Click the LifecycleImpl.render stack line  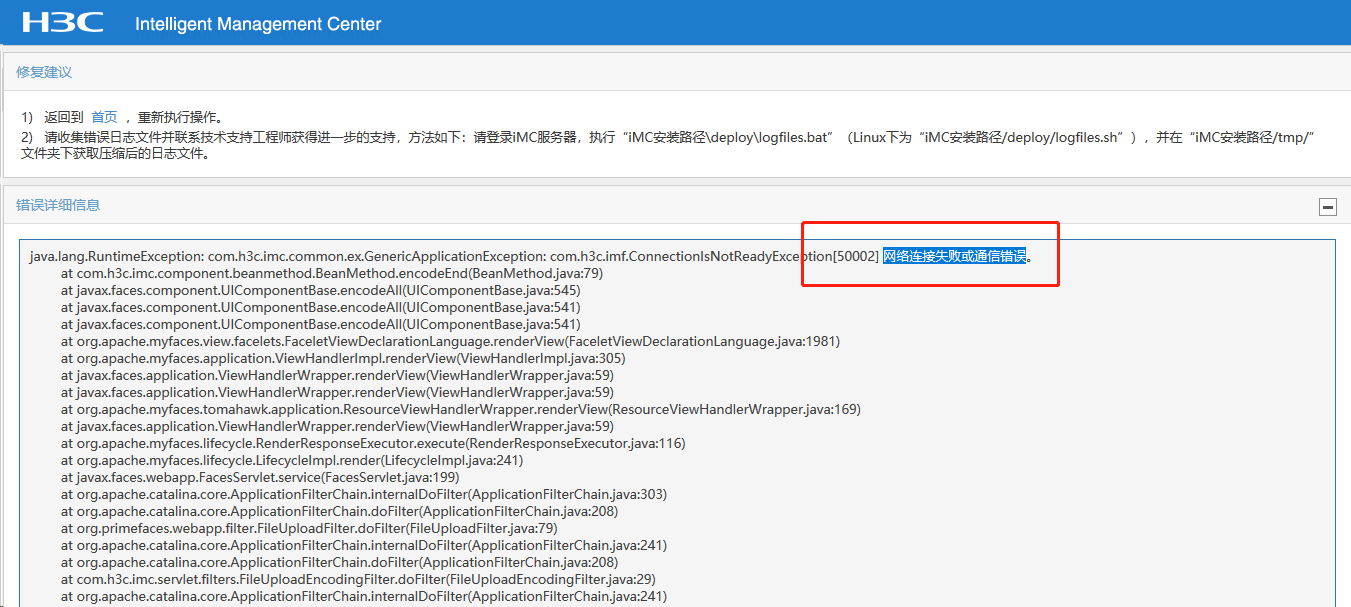(x=292, y=460)
